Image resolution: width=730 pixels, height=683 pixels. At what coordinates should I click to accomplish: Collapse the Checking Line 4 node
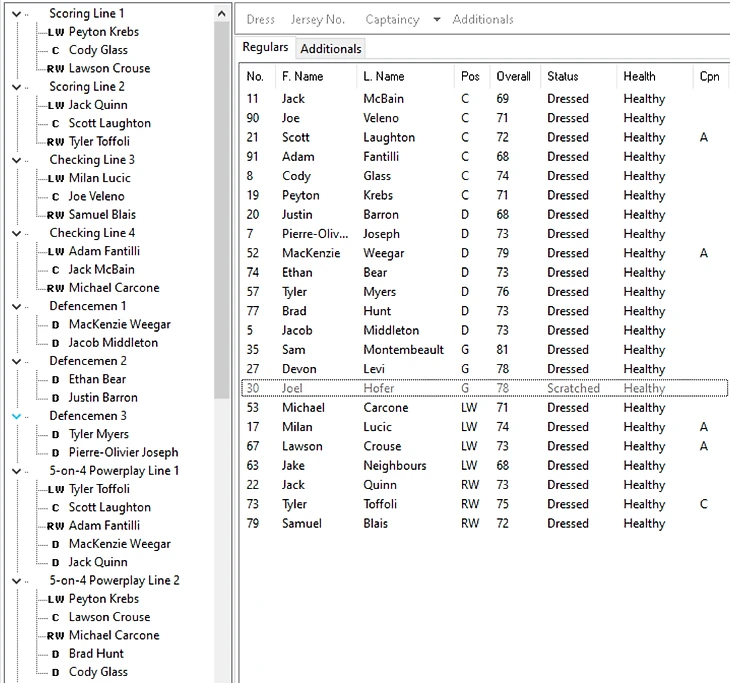[16, 233]
